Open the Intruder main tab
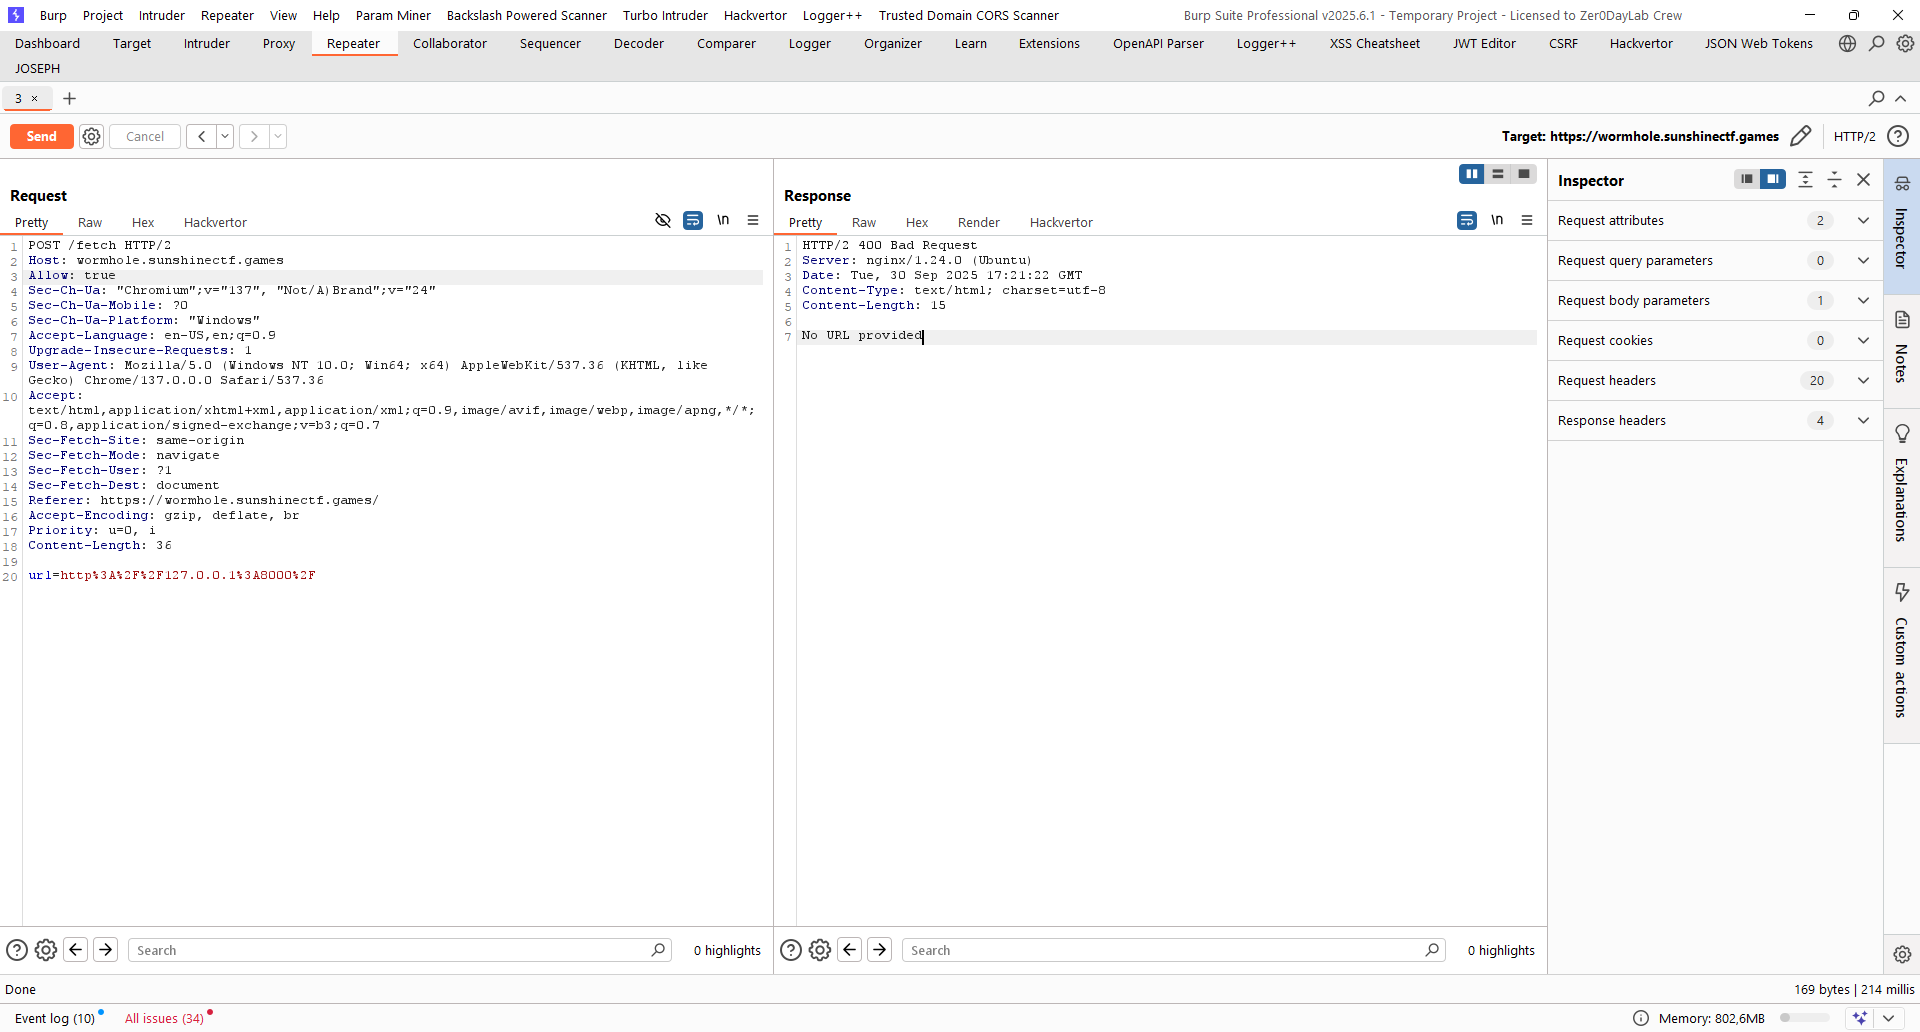Viewport: 1920px width, 1032px height. tap(207, 44)
